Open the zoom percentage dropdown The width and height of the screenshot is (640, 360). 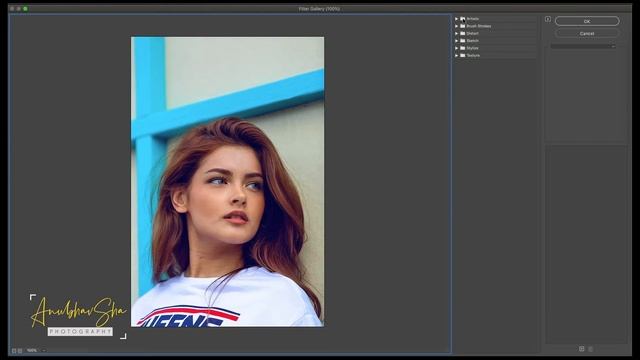coord(44,351)
